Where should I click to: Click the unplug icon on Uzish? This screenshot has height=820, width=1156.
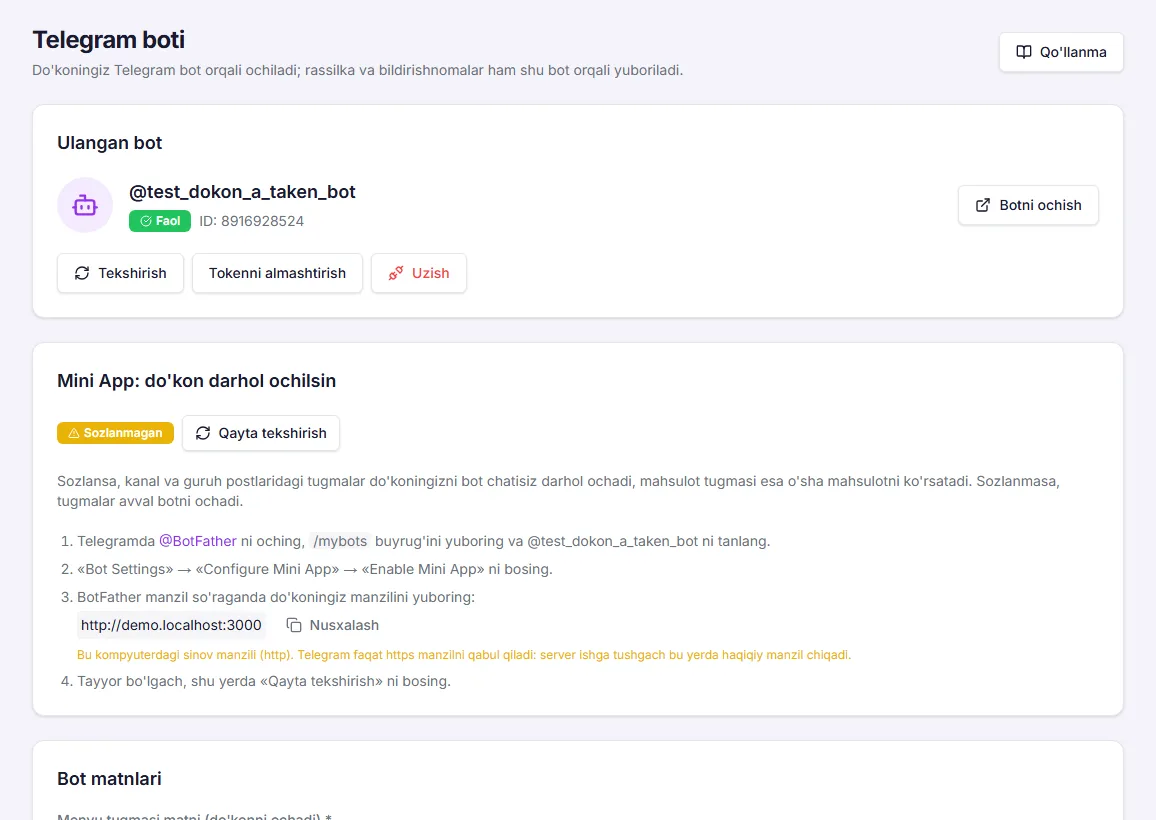coord(396,273)
